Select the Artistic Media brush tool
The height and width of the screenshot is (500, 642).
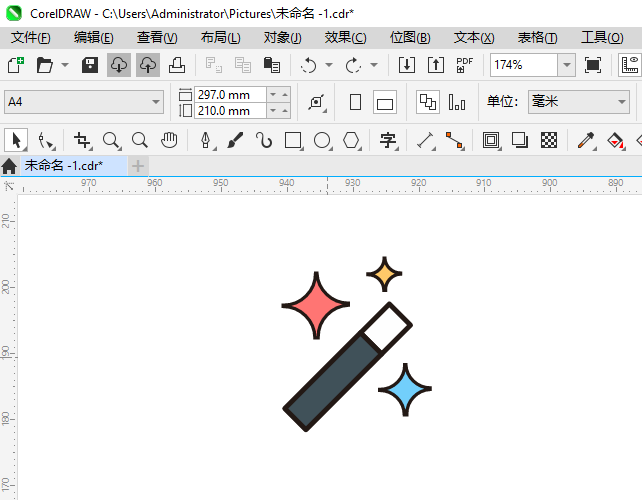pyautogui.click(x=235, y=140)
